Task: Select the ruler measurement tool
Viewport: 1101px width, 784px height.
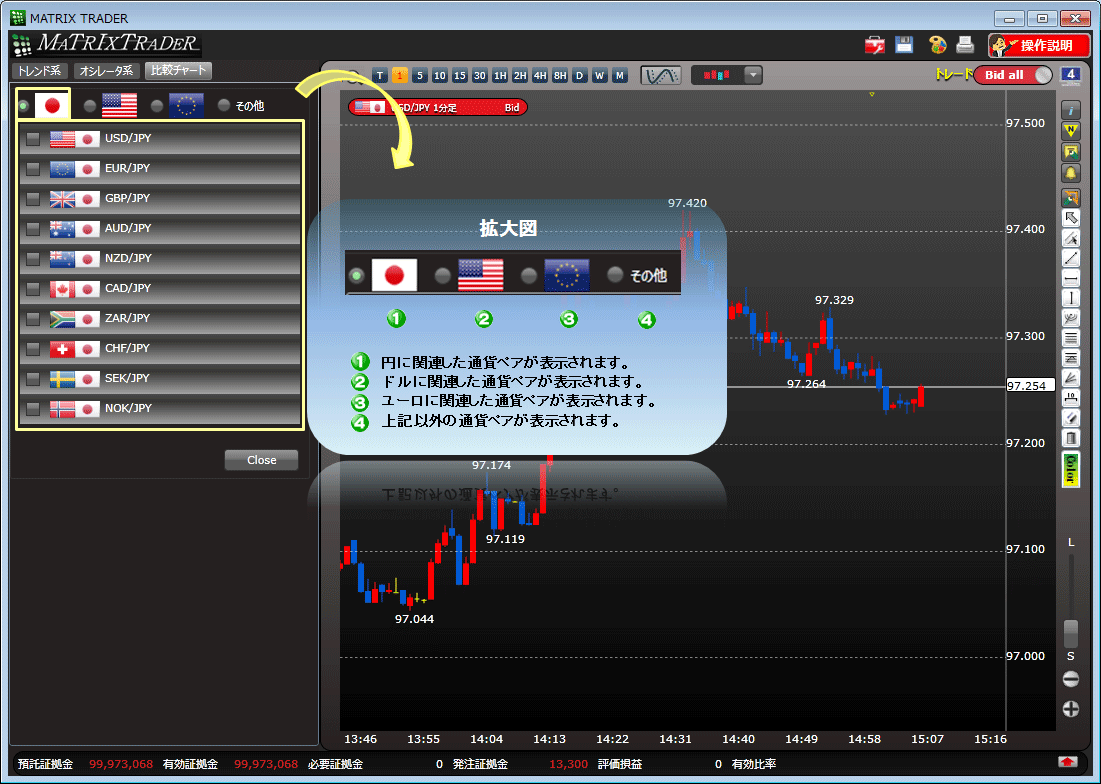Action: [x=1070, y=399]
